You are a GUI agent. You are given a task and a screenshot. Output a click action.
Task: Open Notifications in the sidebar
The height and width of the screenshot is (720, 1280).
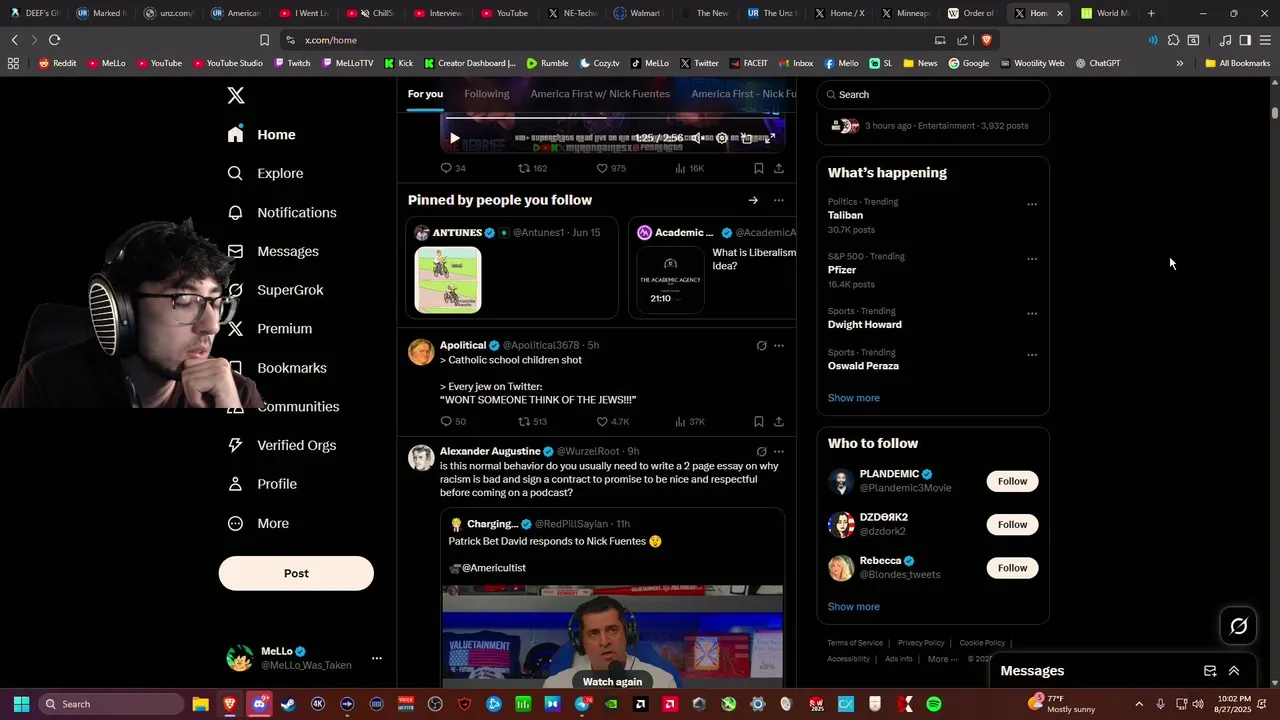[x=281, y=212]
